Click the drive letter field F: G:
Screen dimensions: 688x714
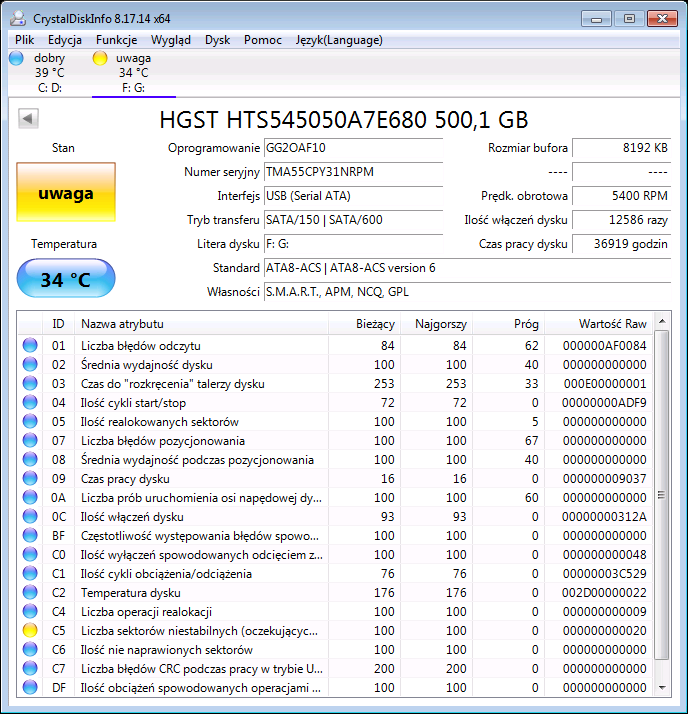(x=353, y=244)
